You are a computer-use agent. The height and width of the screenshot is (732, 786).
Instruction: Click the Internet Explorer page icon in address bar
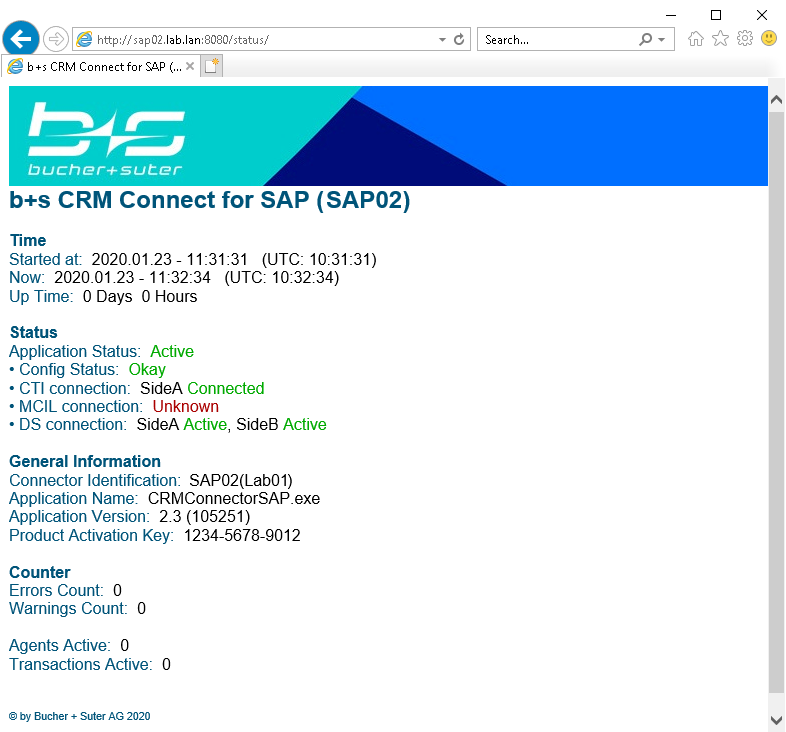tap(84, 39)
